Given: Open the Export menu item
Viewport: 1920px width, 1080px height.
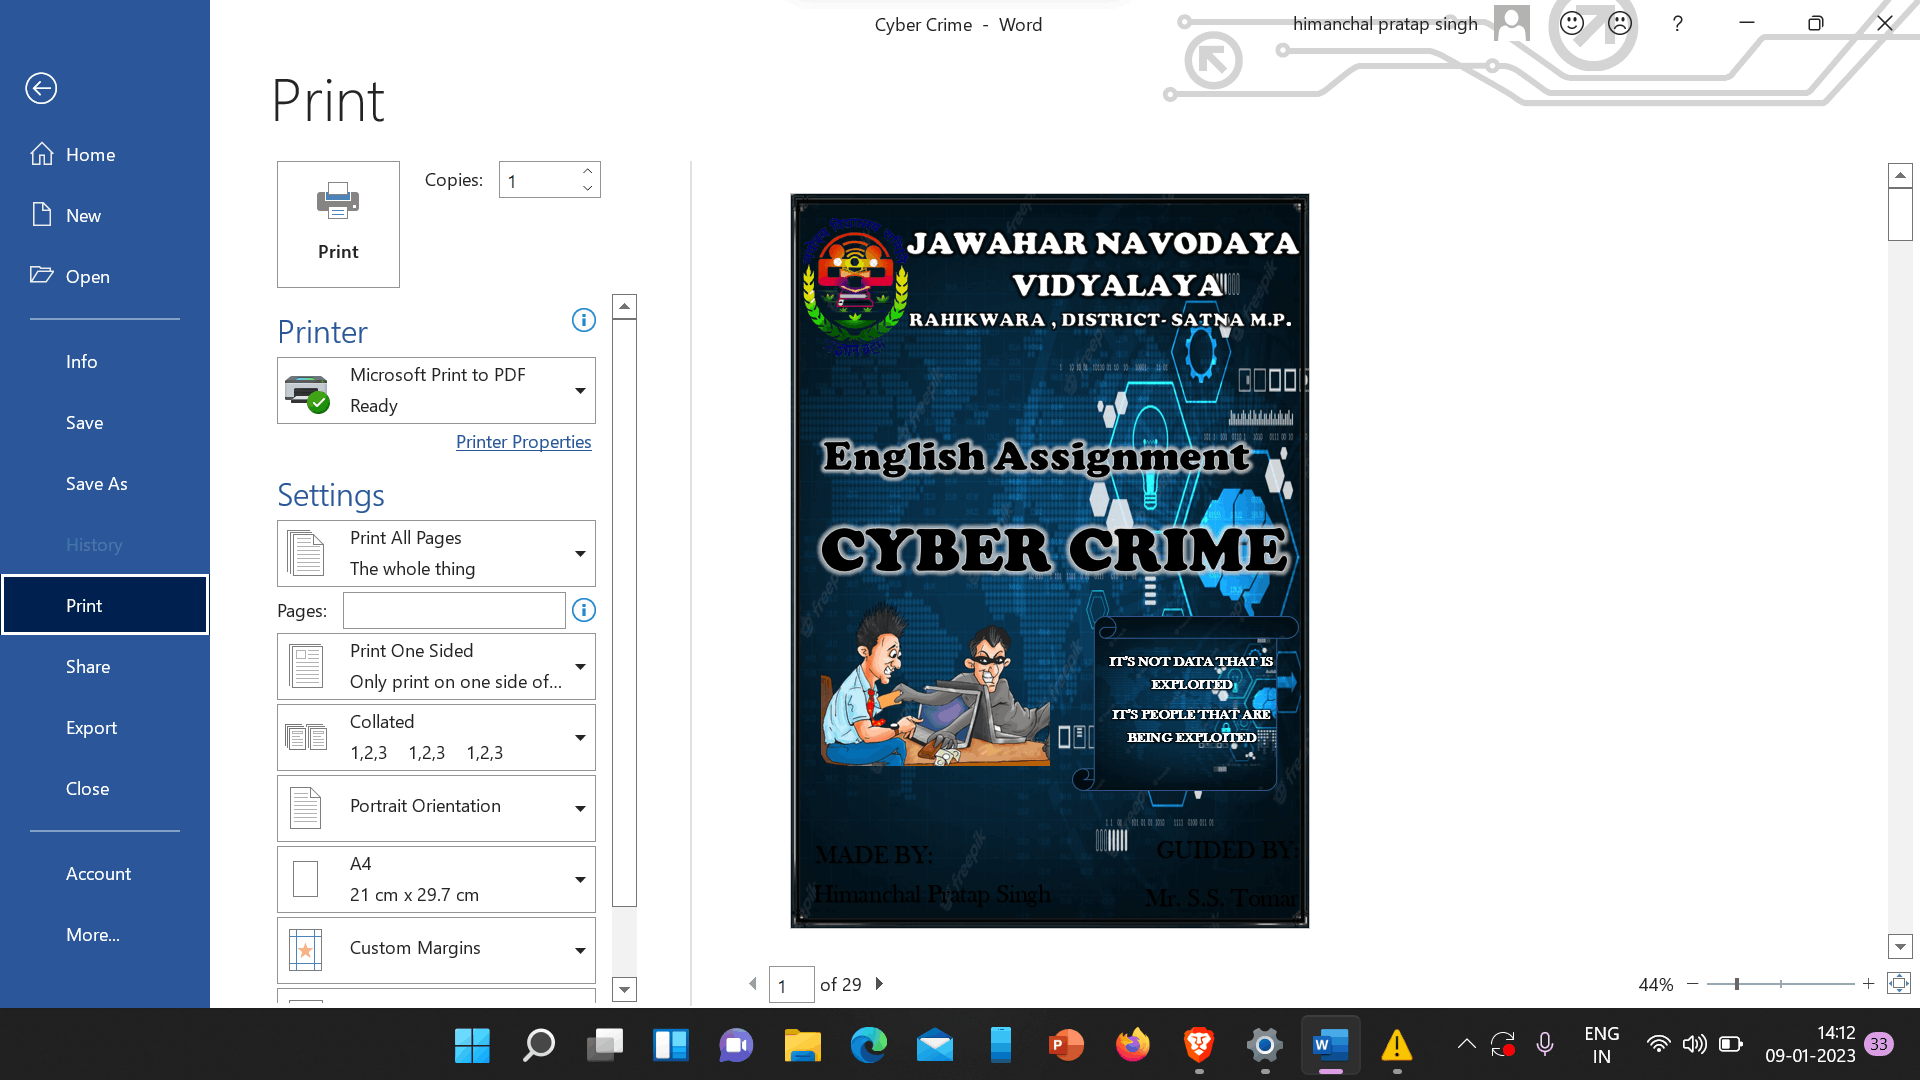Looking at the screenshot, I should (91, 728).
